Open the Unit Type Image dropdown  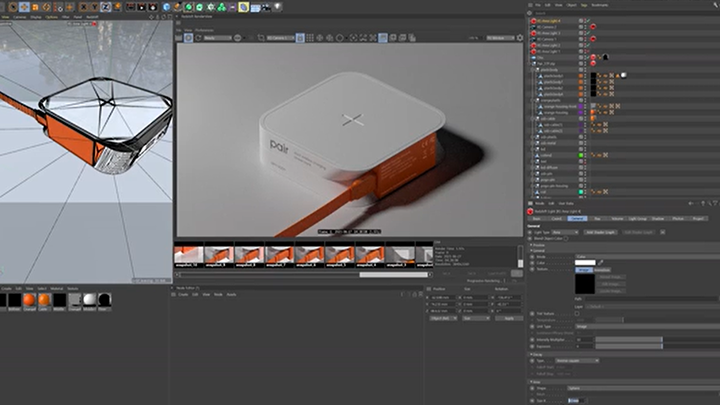pyautogui.click(x=647, y=326)
